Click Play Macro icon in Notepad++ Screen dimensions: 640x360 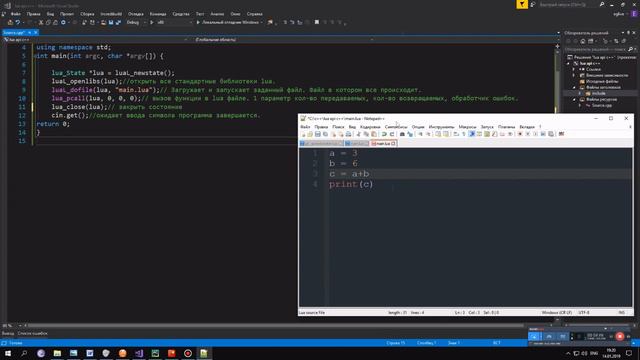click(535, 134)
